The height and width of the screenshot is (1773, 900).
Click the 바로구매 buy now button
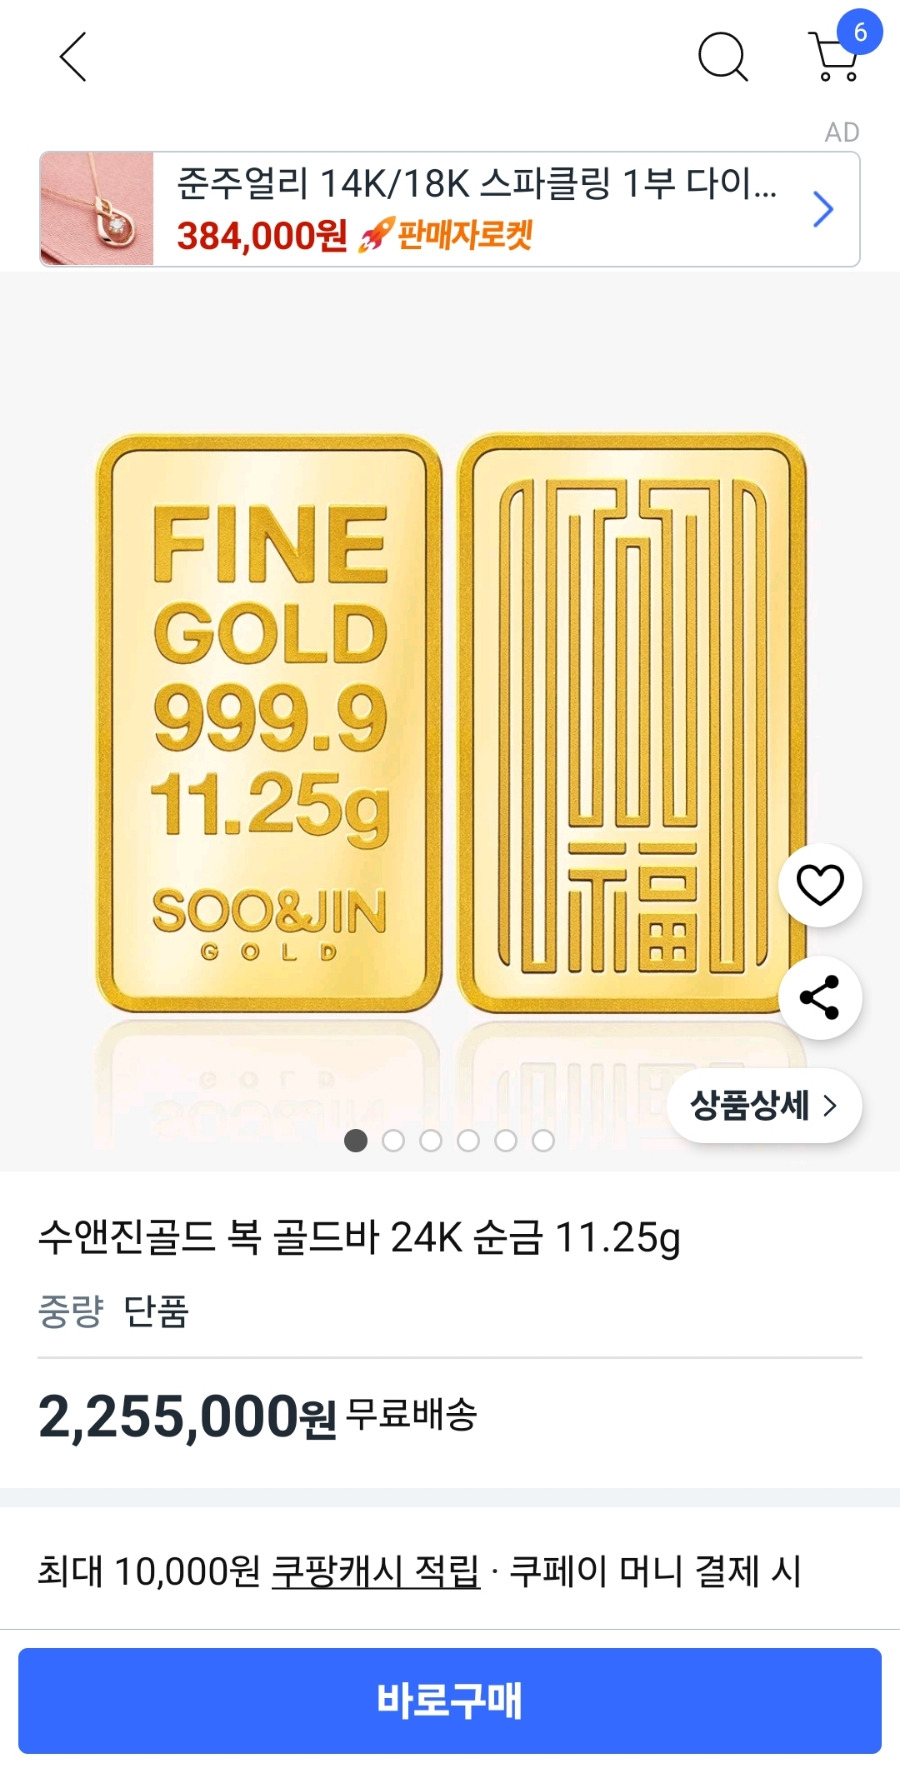point(450,1701)
